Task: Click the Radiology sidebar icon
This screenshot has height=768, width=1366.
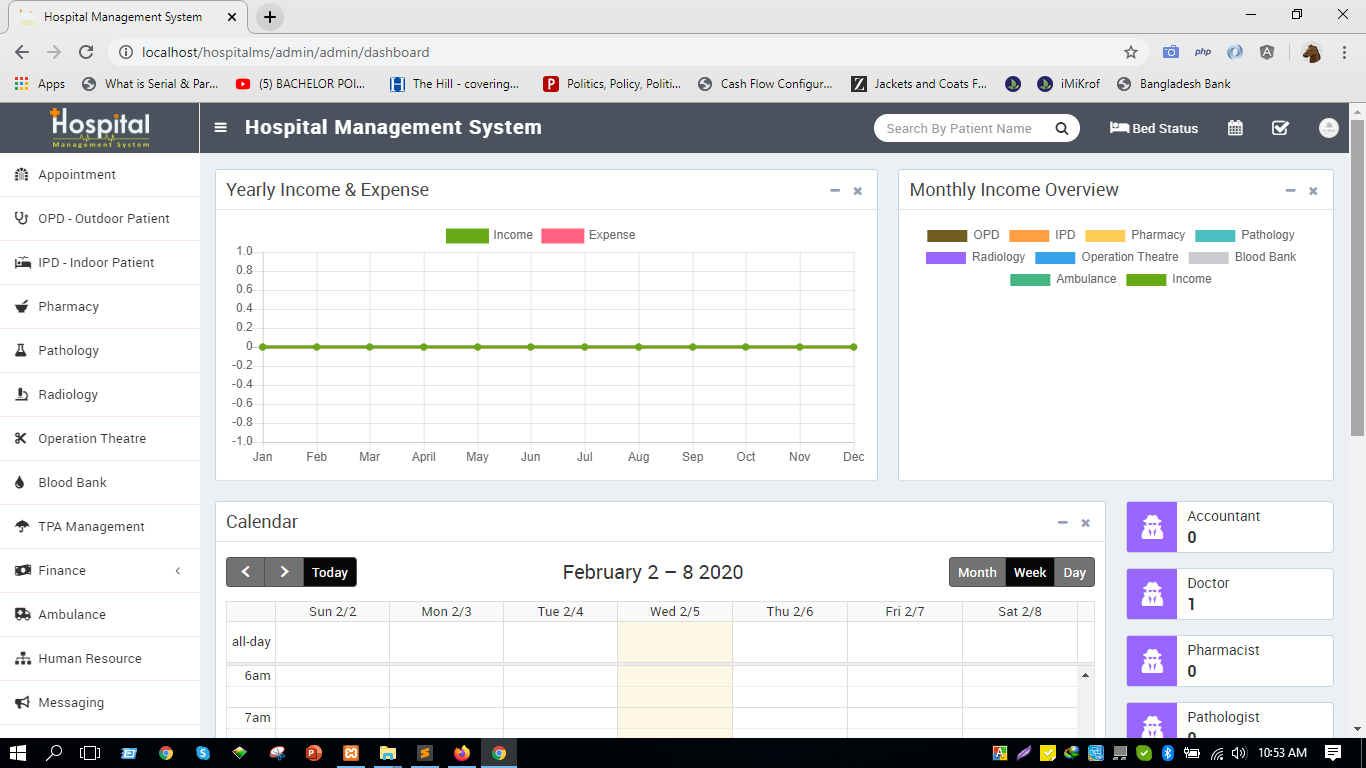Action: (x=21, y=395)
